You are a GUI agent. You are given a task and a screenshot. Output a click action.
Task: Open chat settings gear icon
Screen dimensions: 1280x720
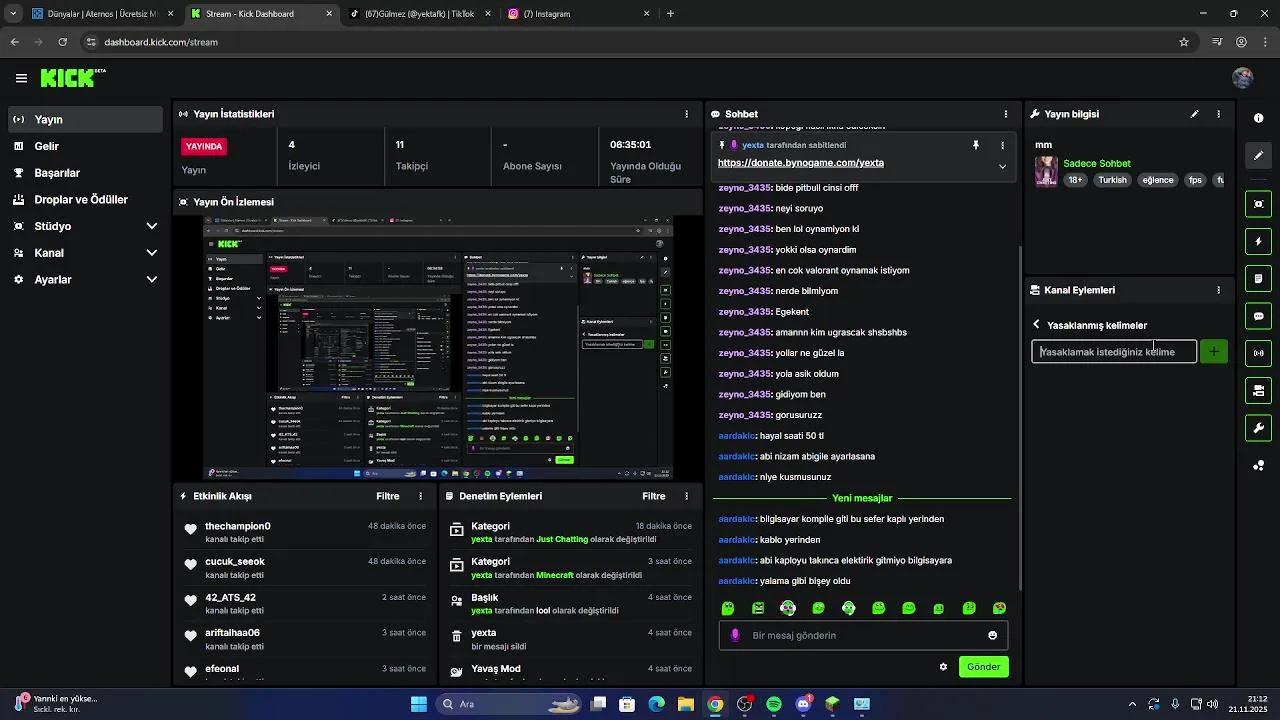pyautogui.click(x=943, y=667)
